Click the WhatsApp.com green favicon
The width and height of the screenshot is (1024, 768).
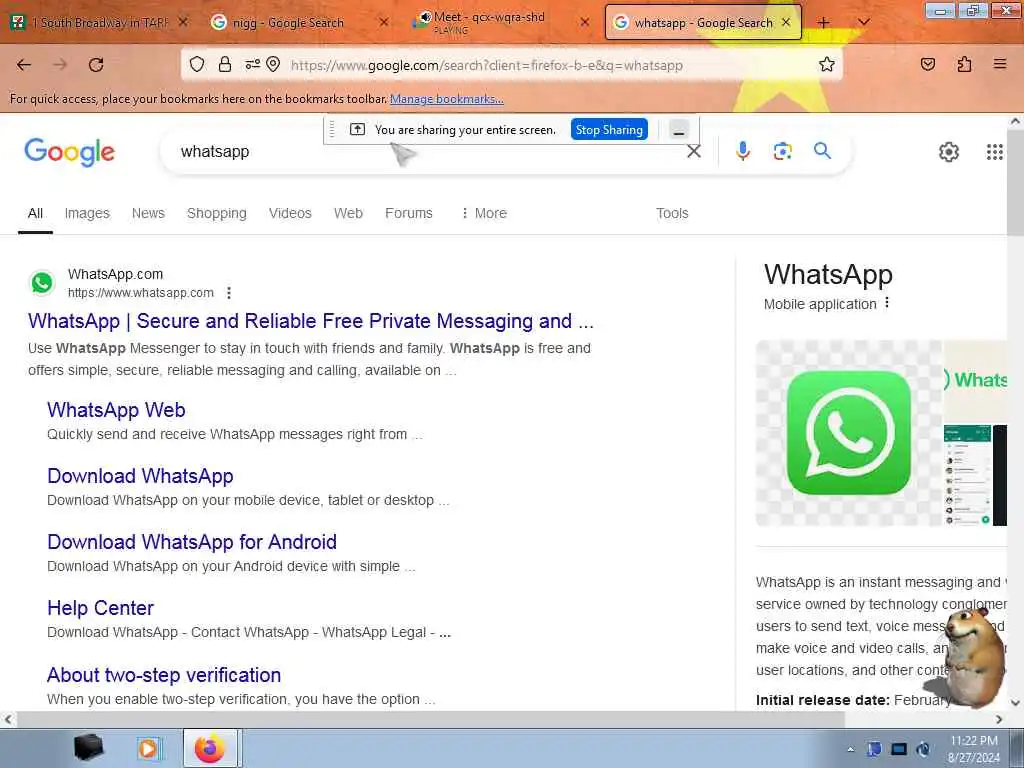pyautogui.click(x=42, y=283)
